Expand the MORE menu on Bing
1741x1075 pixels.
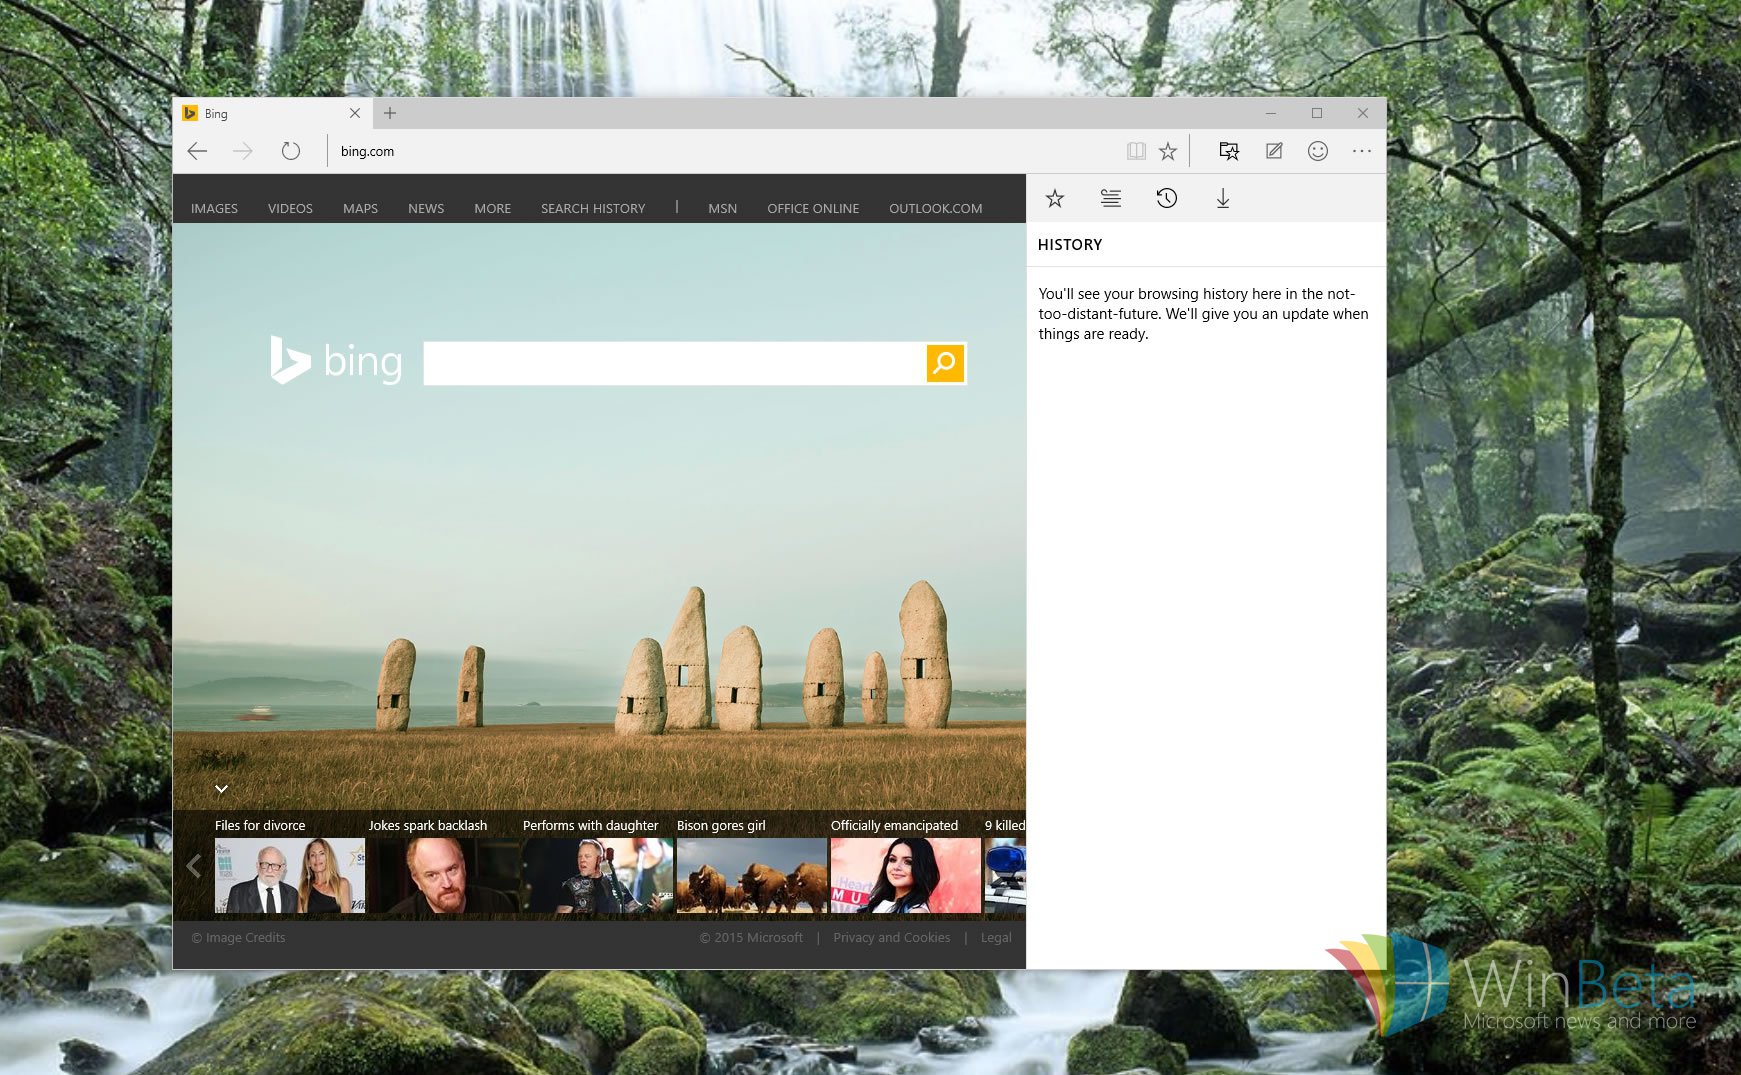tap(492, 208)
